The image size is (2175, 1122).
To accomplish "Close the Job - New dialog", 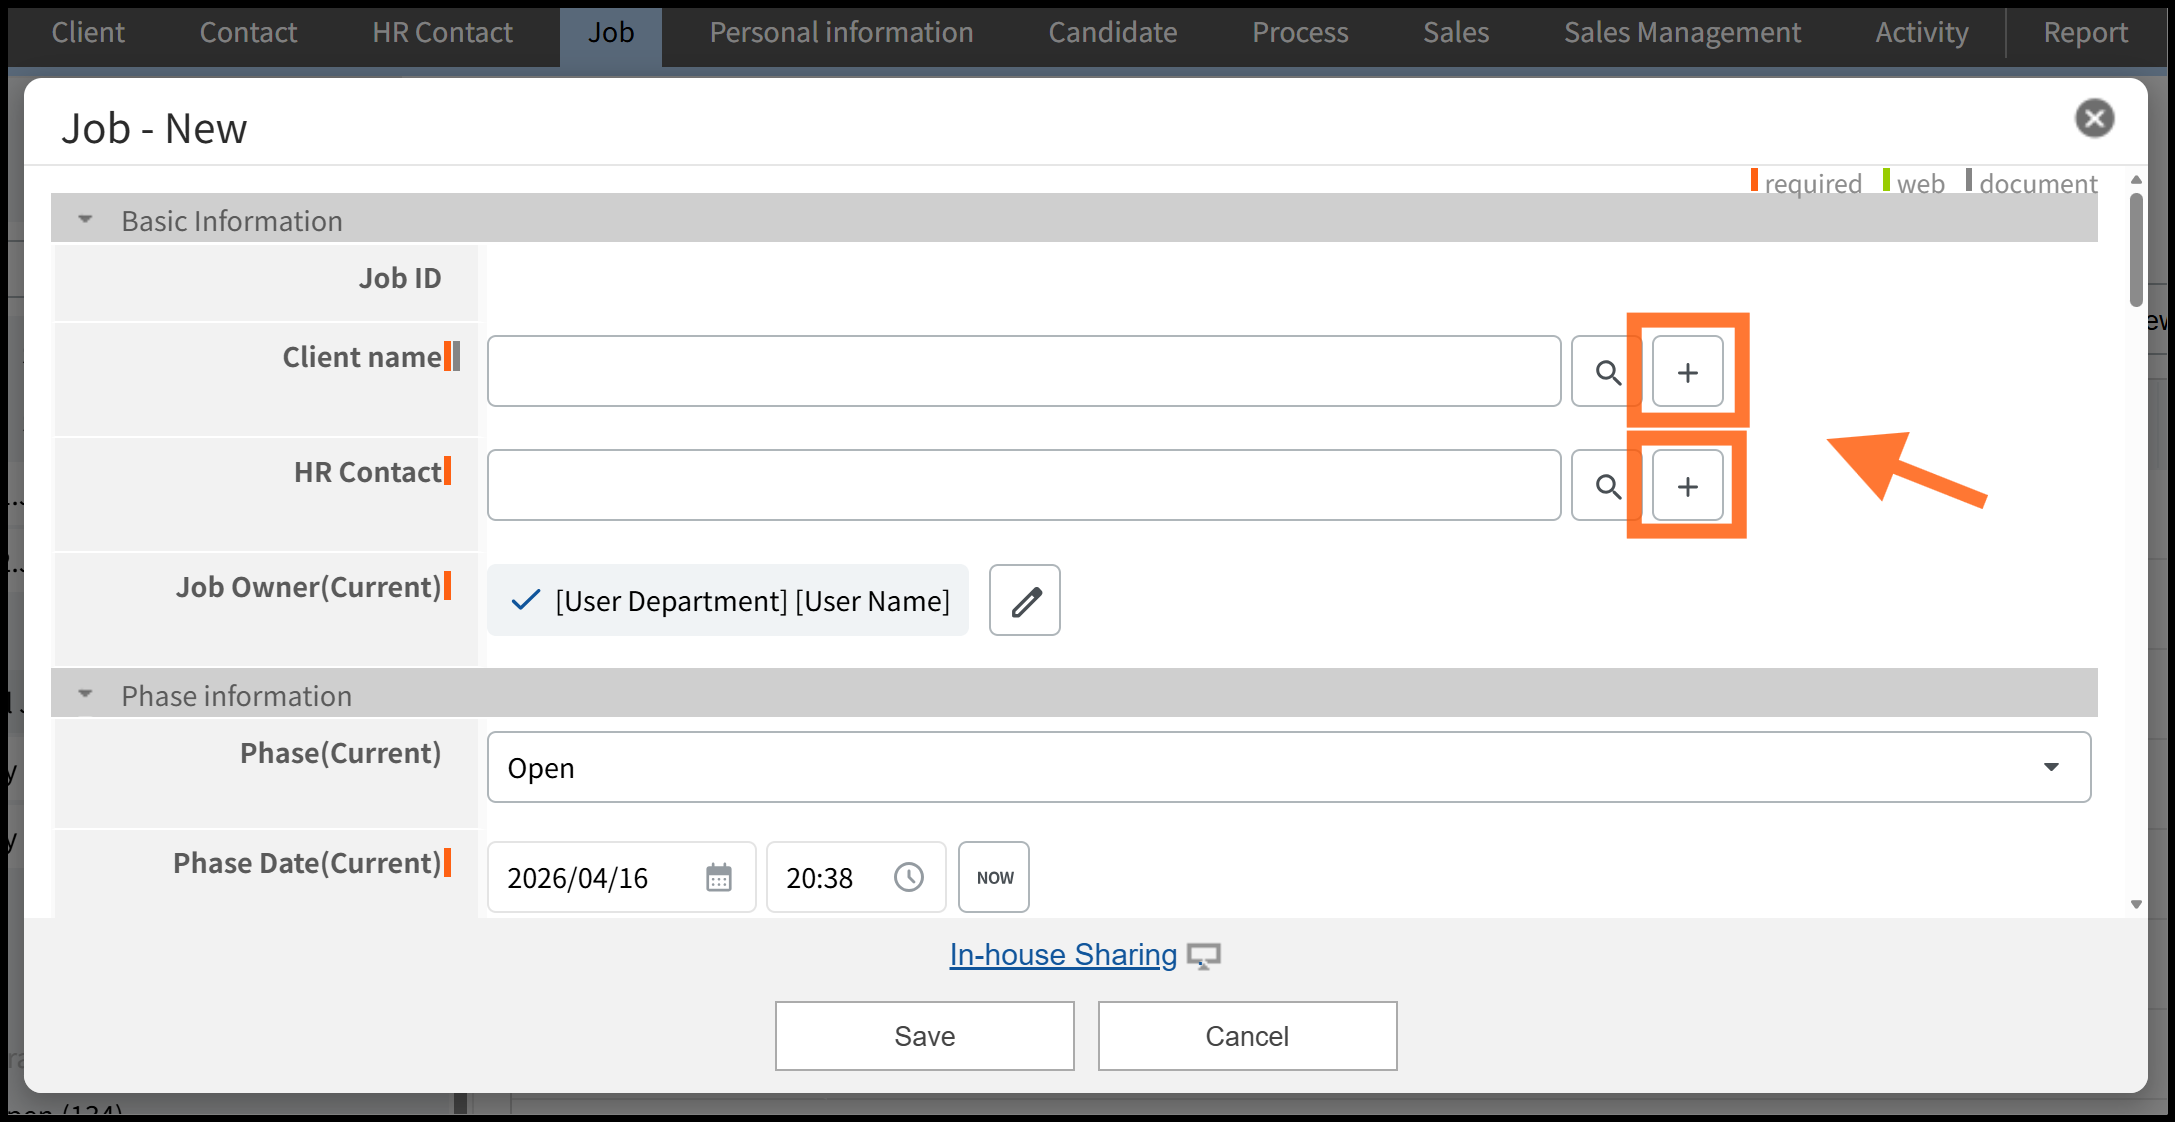I will point(2094,119).
